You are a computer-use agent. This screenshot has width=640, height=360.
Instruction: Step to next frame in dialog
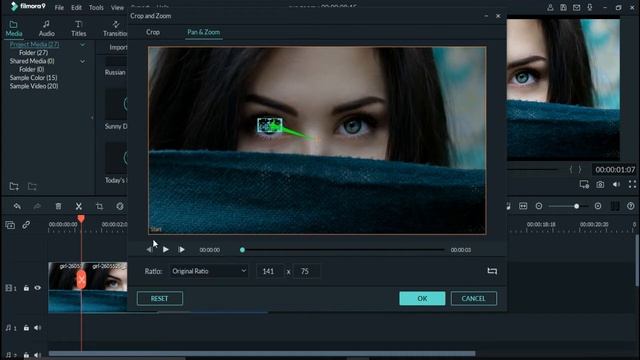pos(181,249)
